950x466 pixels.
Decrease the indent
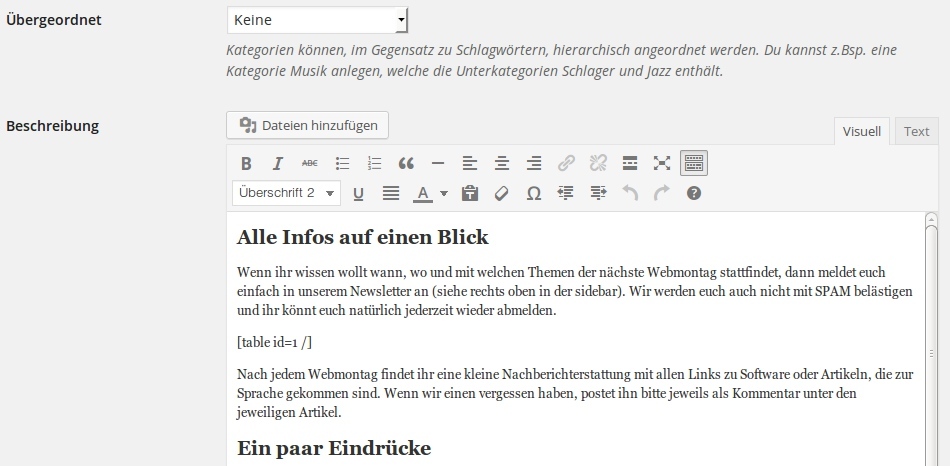[x=566, y=193]
